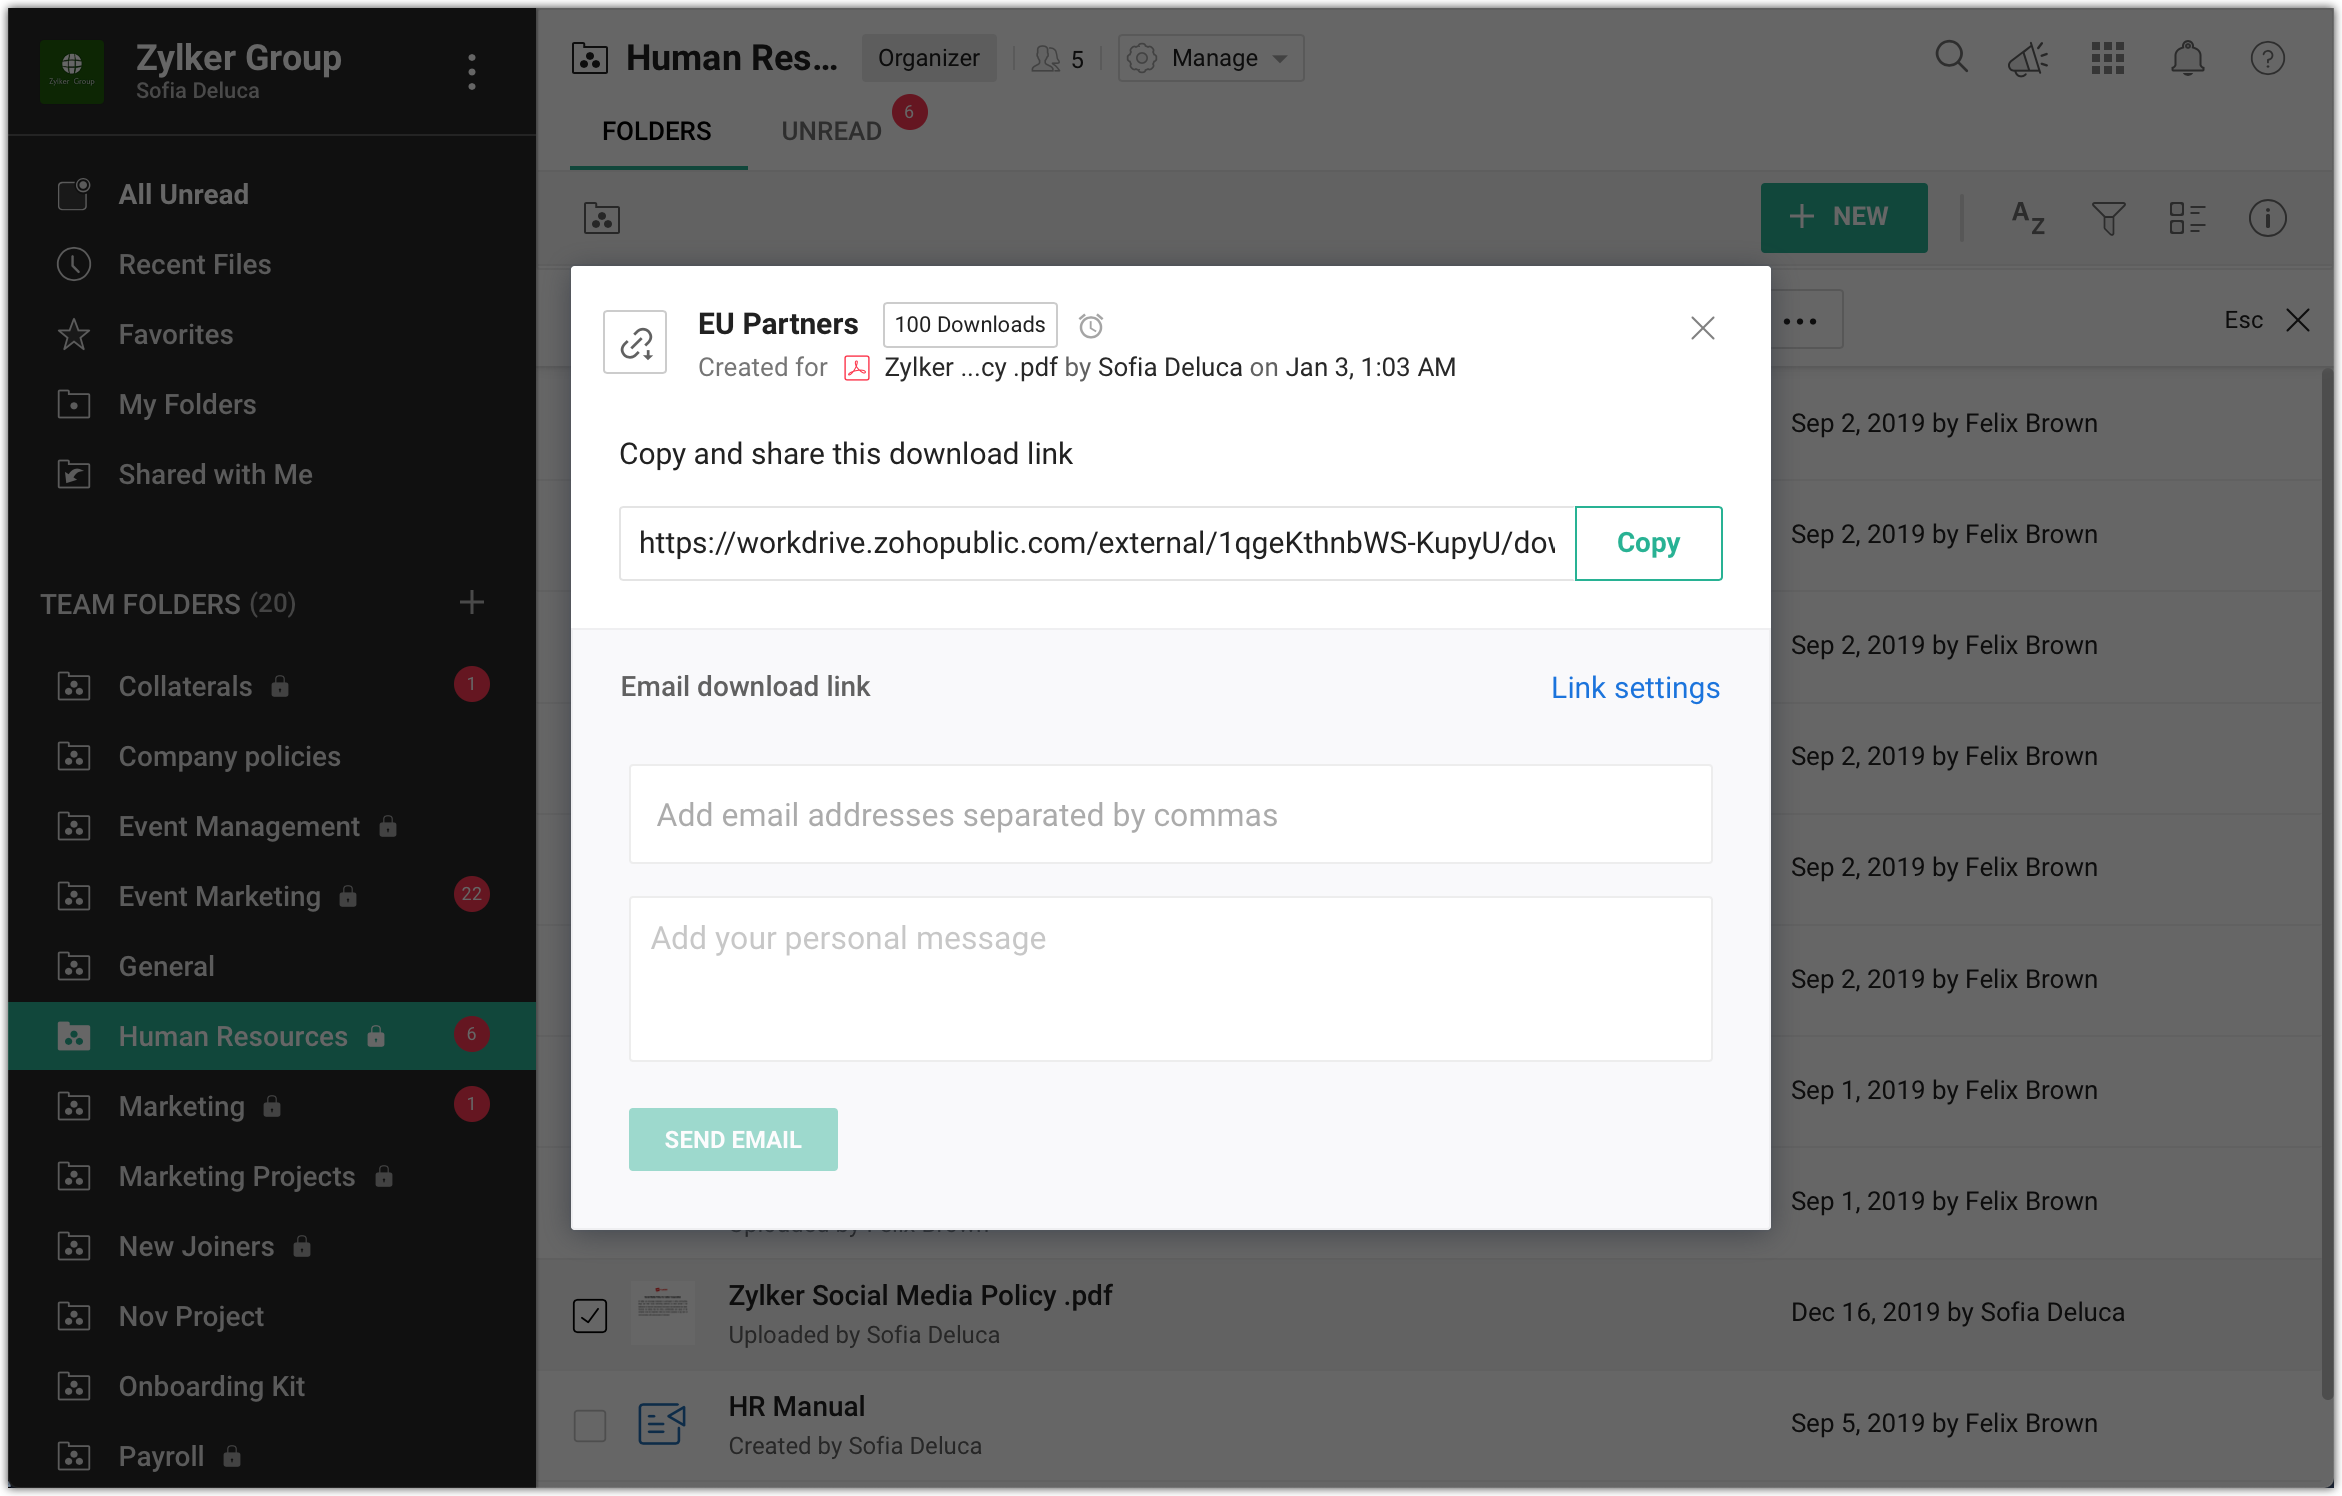The width and height of the screenshot is (2342, 1496).
Task: Open Link settings
Action: point(1635,688)
